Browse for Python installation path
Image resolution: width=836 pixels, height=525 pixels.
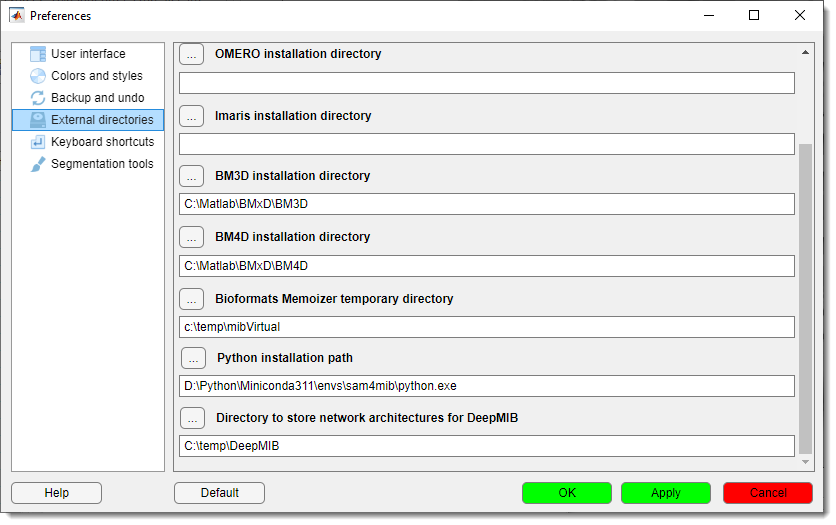193,358
